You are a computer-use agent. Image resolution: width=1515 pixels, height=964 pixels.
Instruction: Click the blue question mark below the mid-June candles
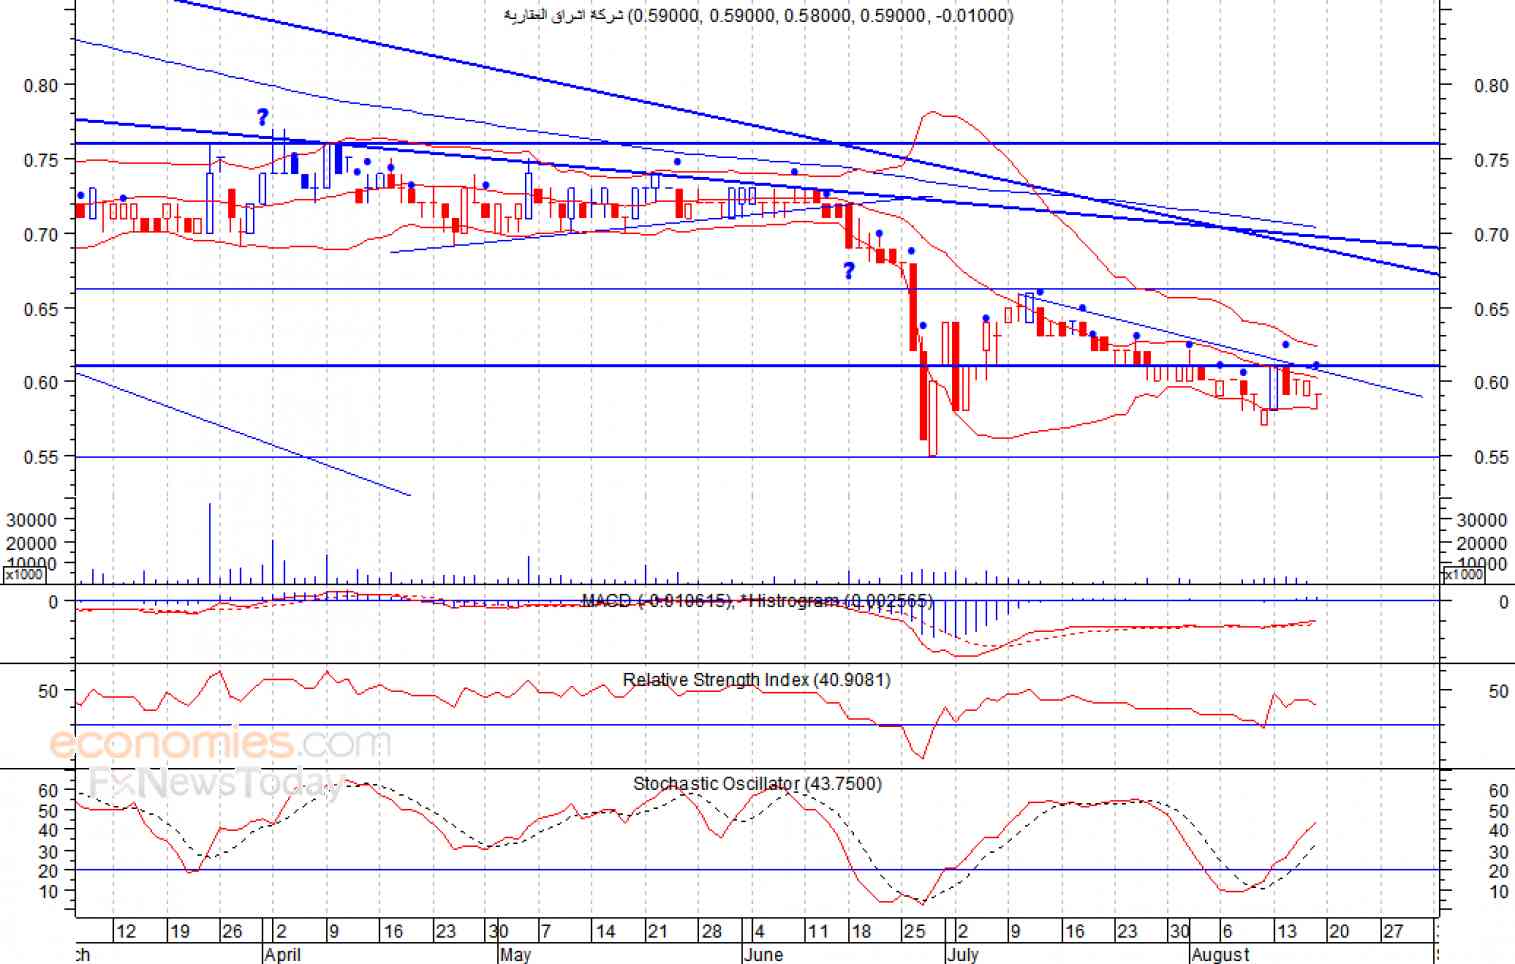pyautogui.click(x=849, y=271)
